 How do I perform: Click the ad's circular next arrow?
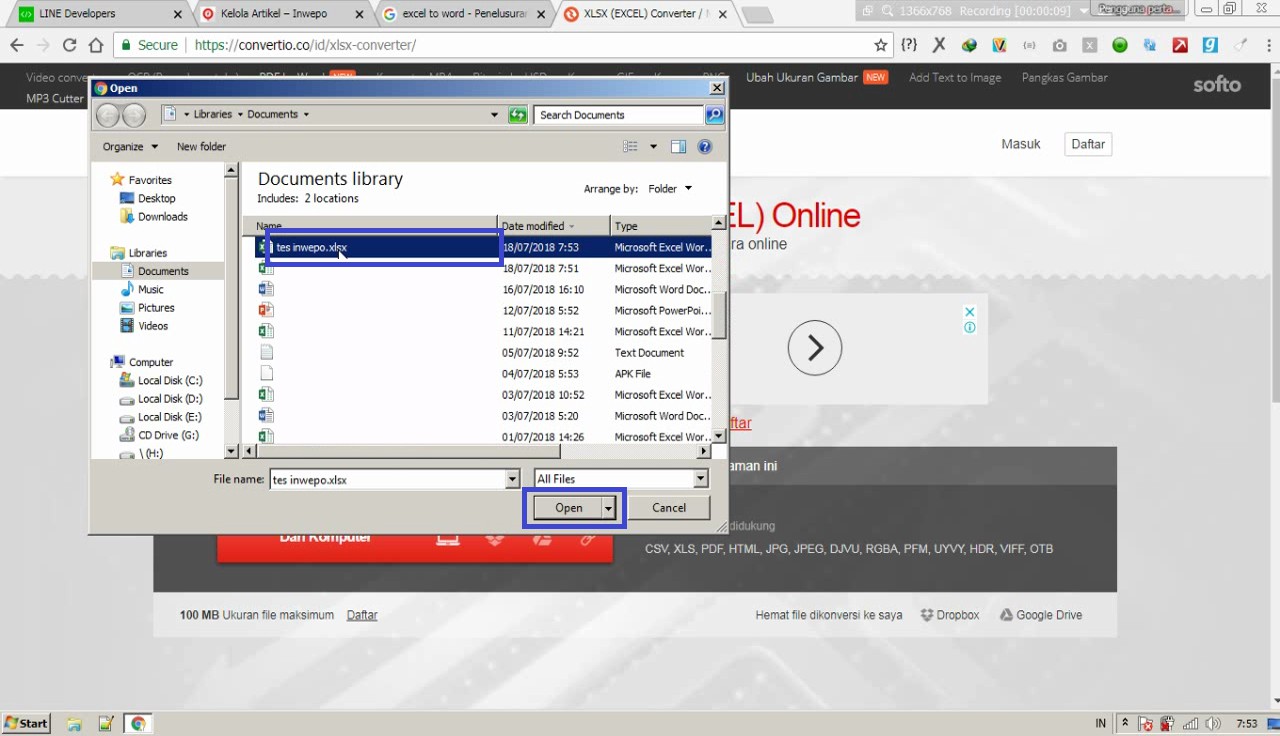click(815, 348)
